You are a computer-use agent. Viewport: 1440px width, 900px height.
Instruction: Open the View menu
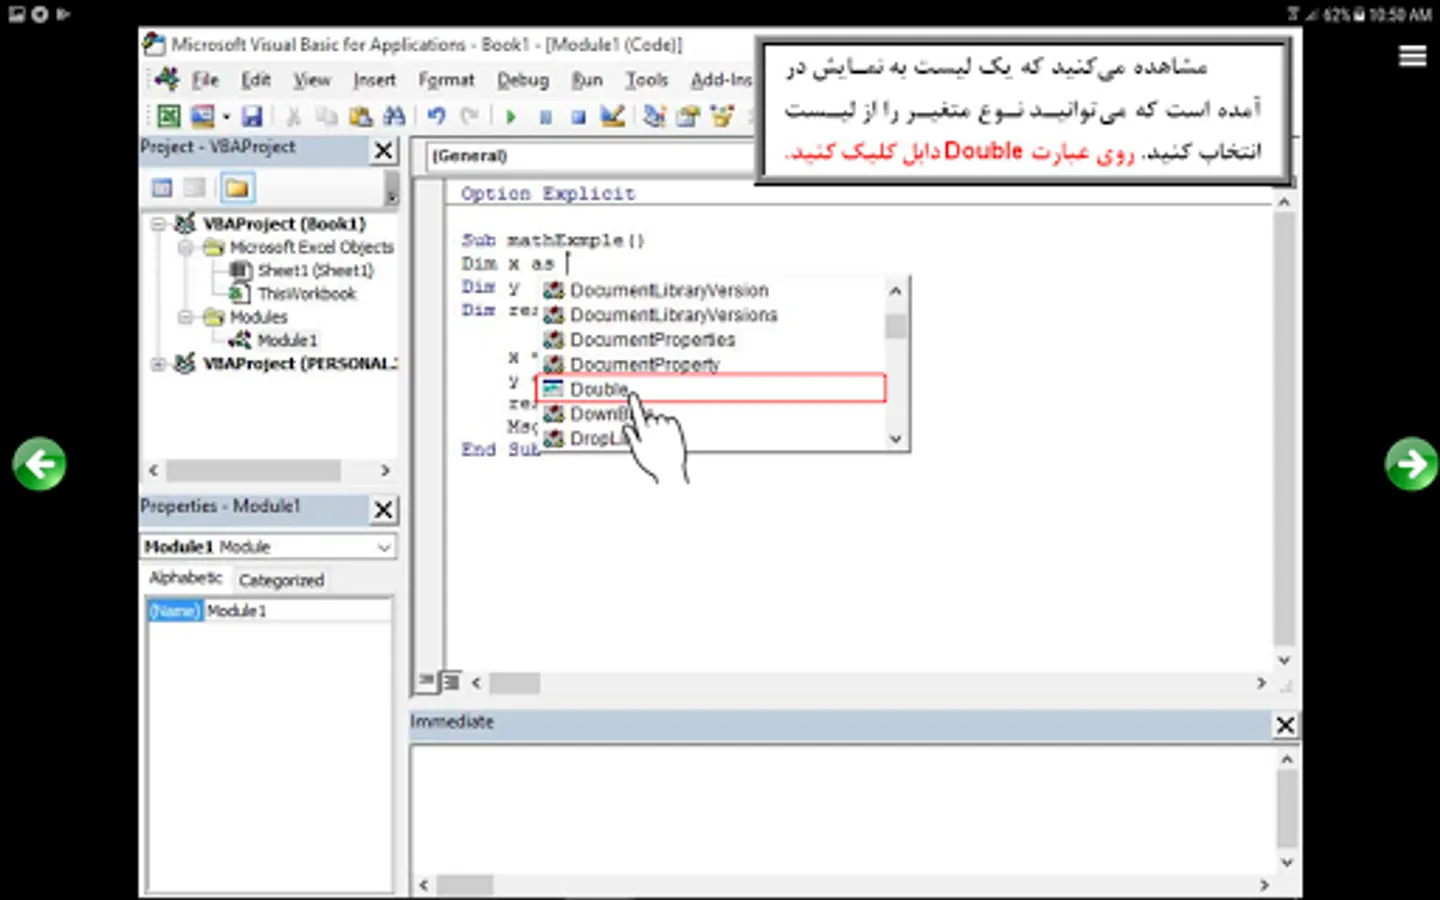pyautogui.click(x=312, y=80)
